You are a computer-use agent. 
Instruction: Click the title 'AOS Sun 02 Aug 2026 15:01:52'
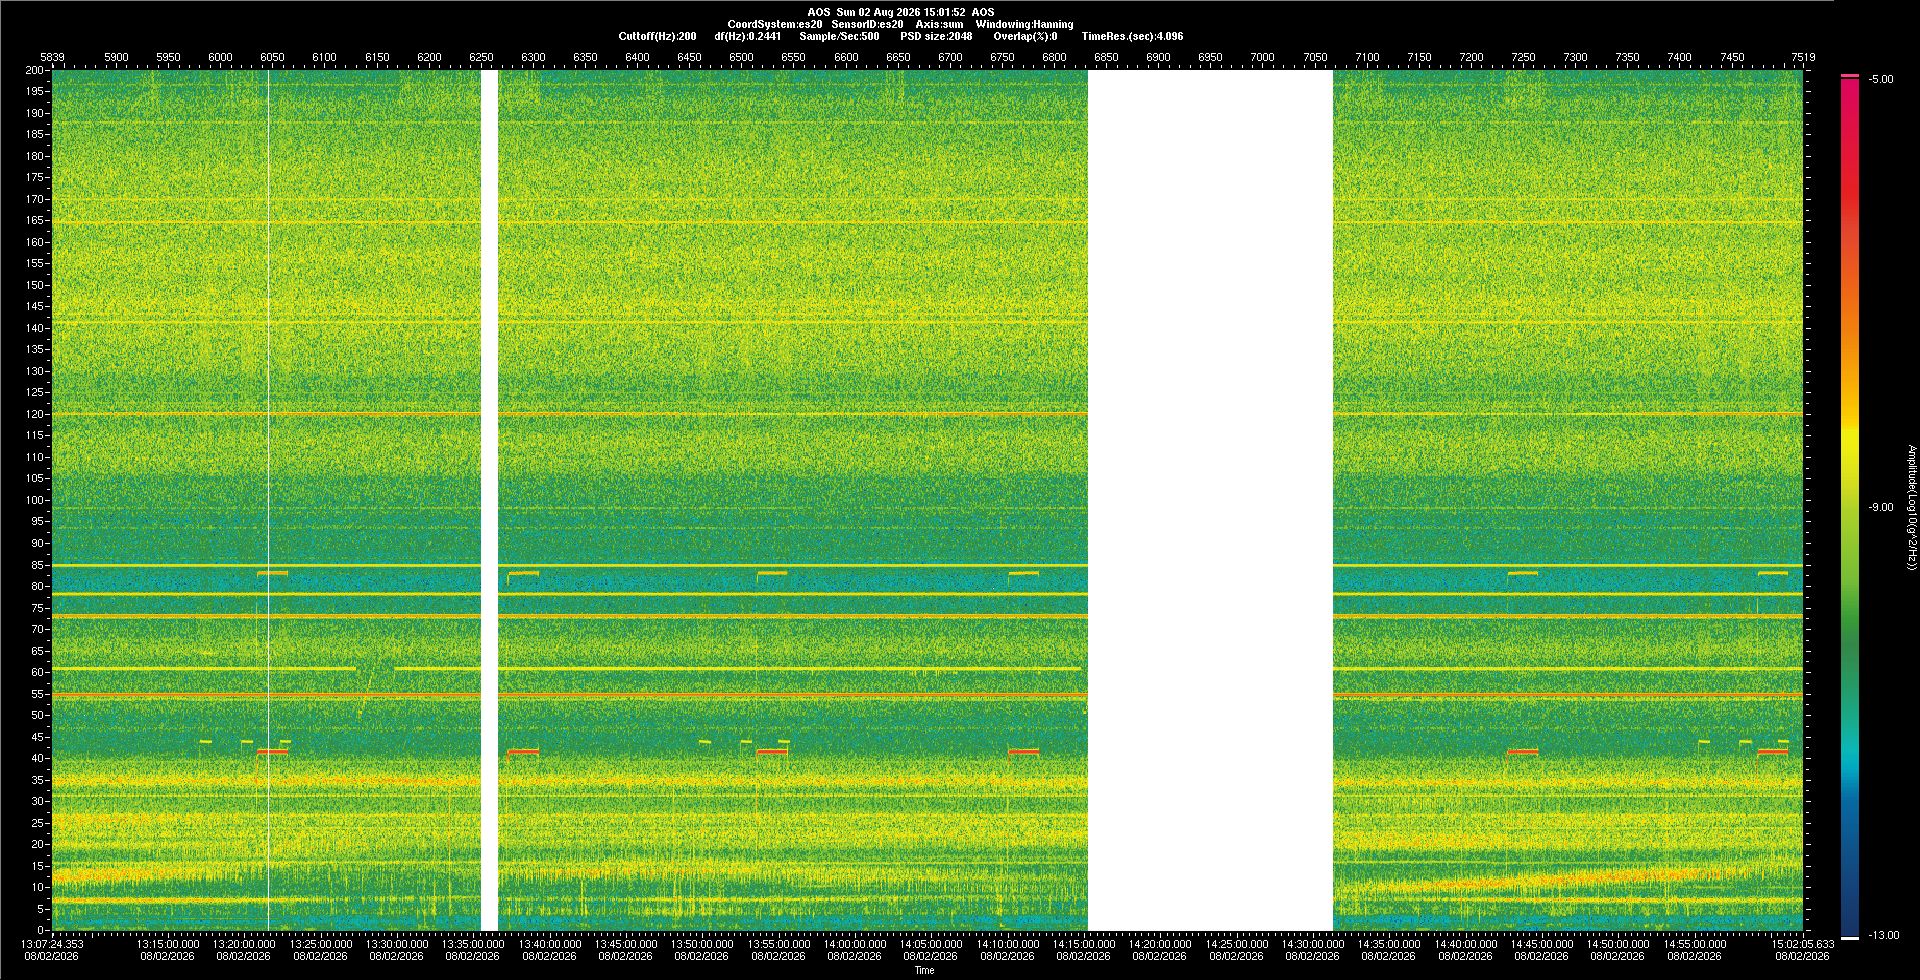[887, 12]
